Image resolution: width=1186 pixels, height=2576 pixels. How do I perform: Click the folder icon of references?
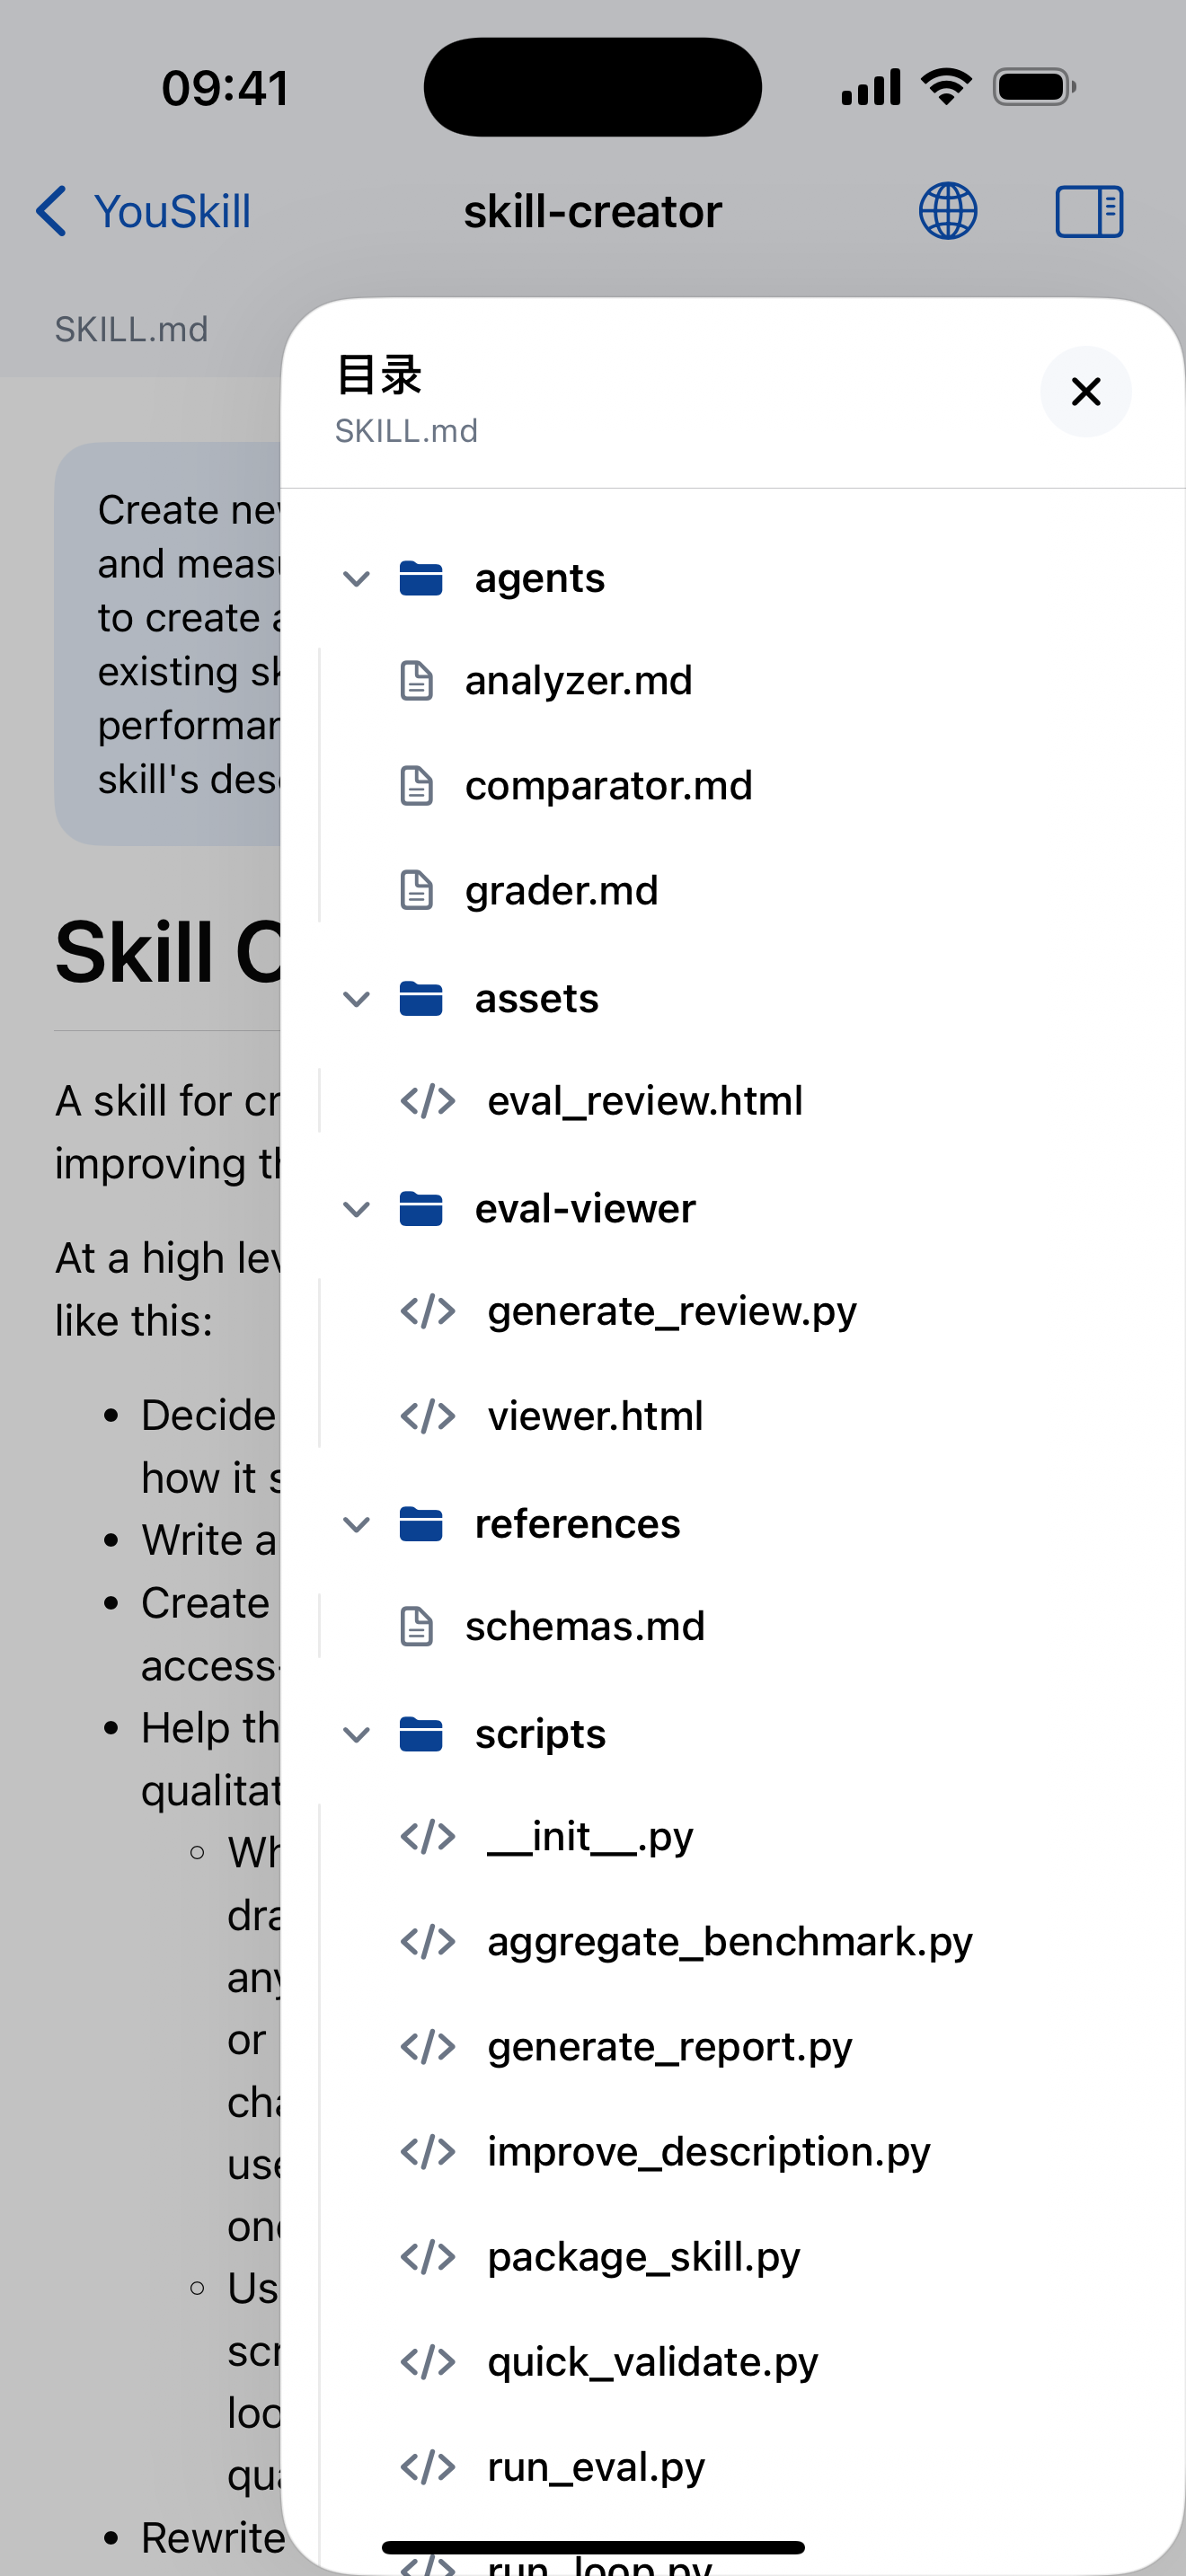[x=422, y=1523]
